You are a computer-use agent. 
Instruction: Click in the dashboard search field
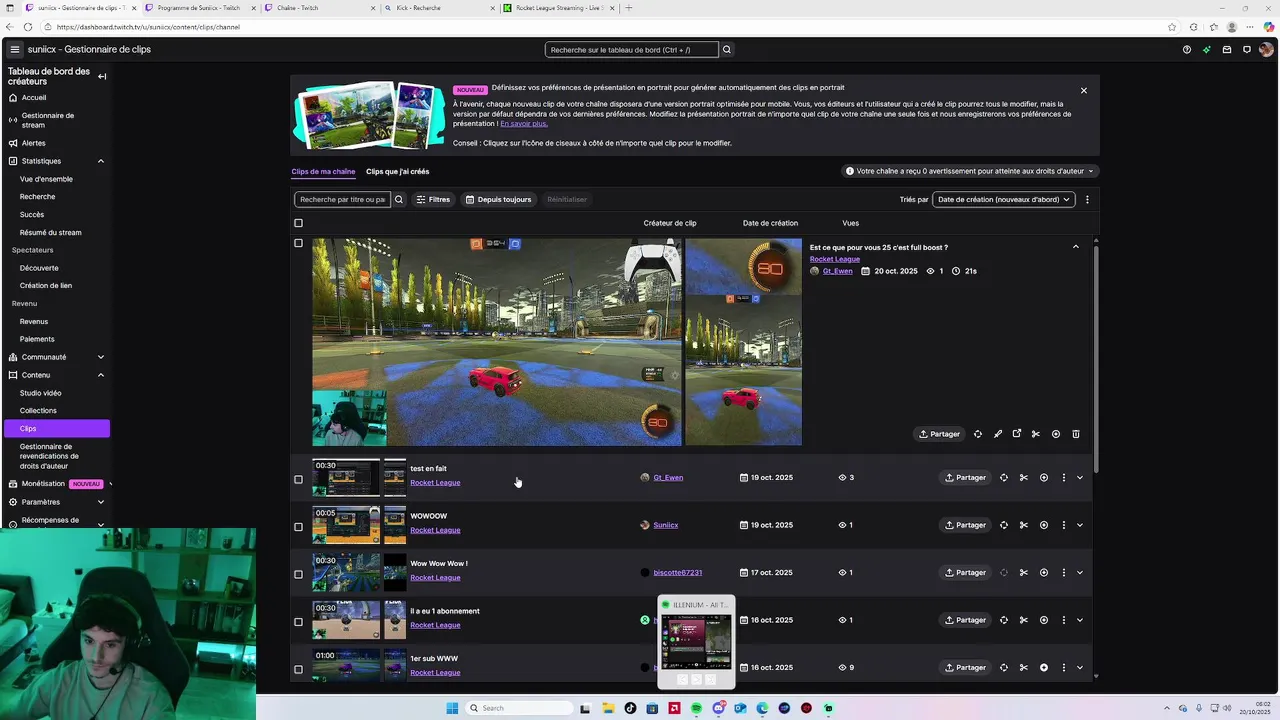(632, 49)
